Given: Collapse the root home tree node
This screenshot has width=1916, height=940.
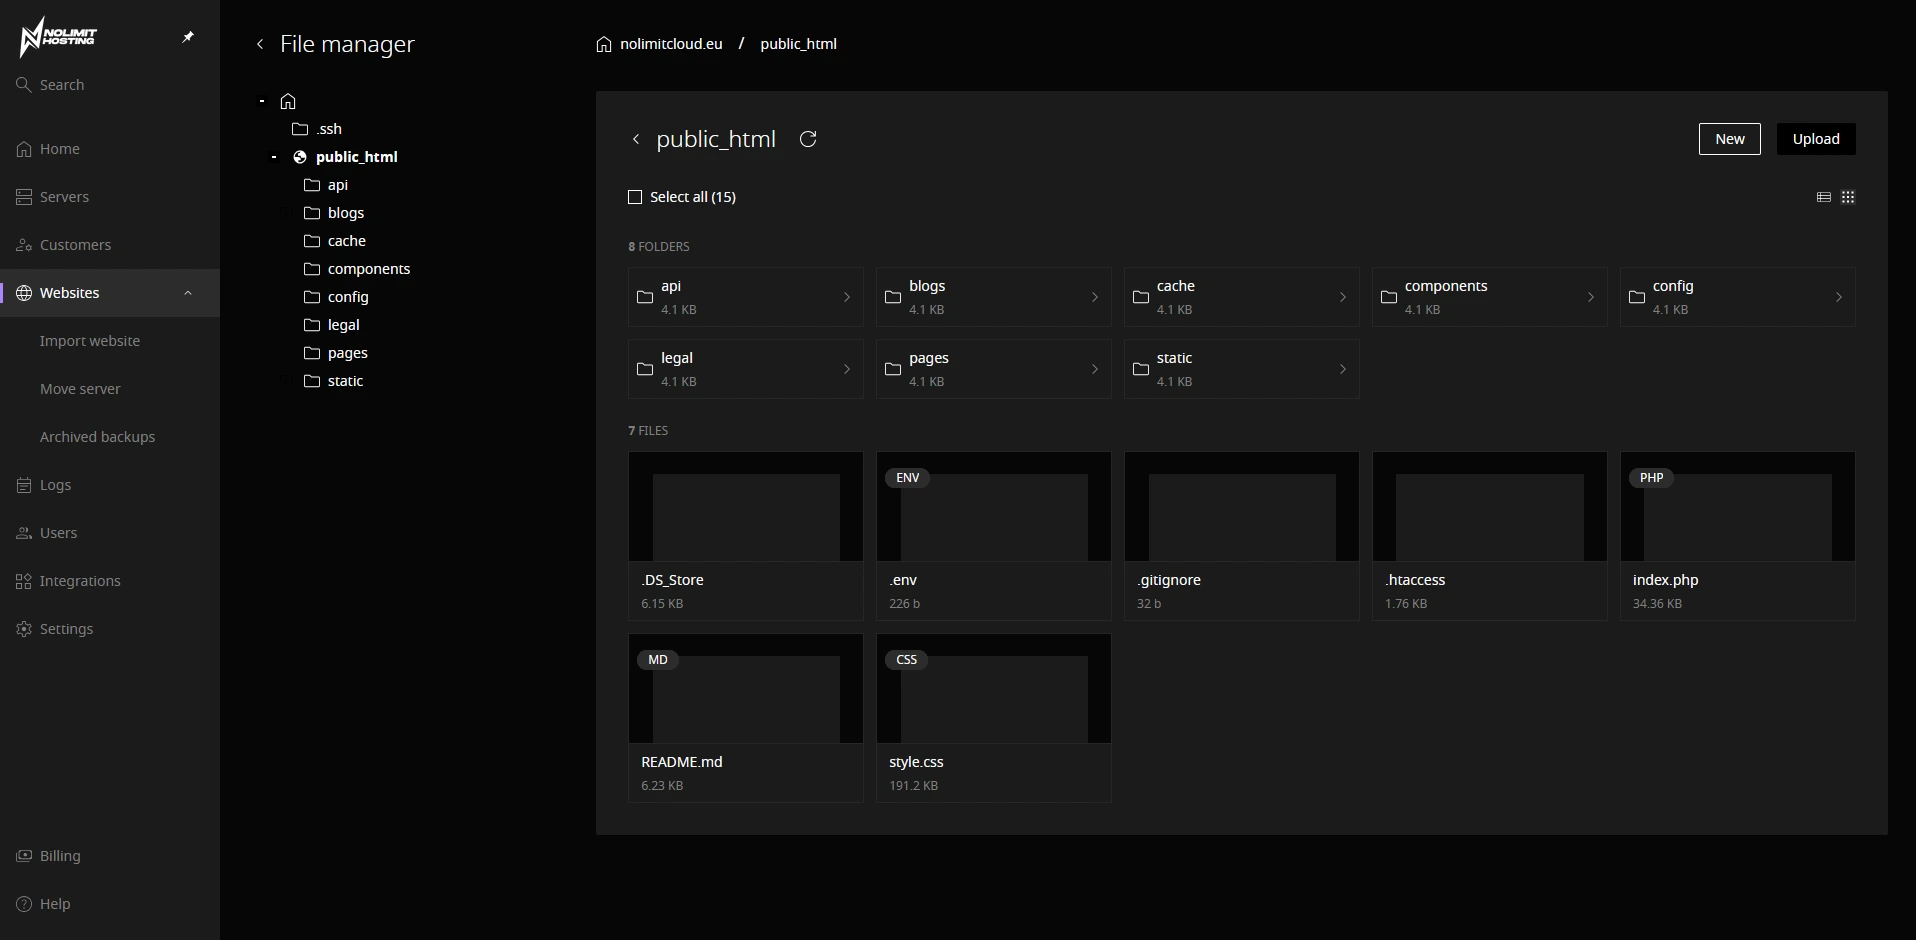Looking at the screenshot, I should tap(262, 101).
